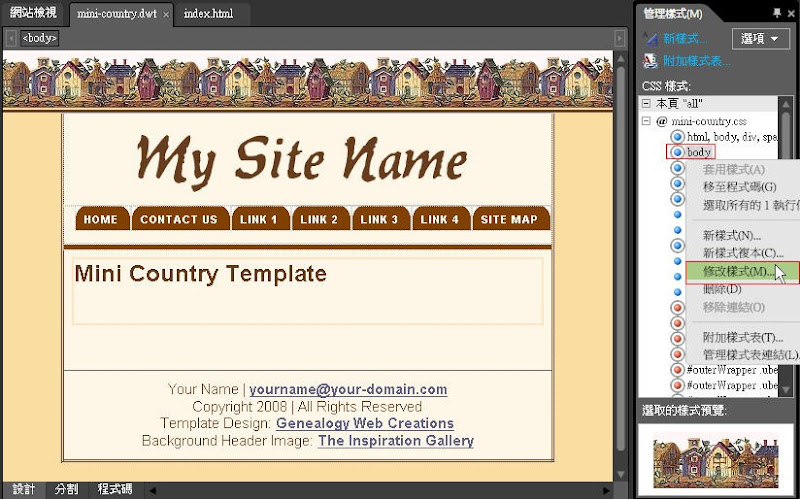This screenshot has height=499, width=800.
Task: Click the 新樣式... link text in panel
Action: (685, 39)
